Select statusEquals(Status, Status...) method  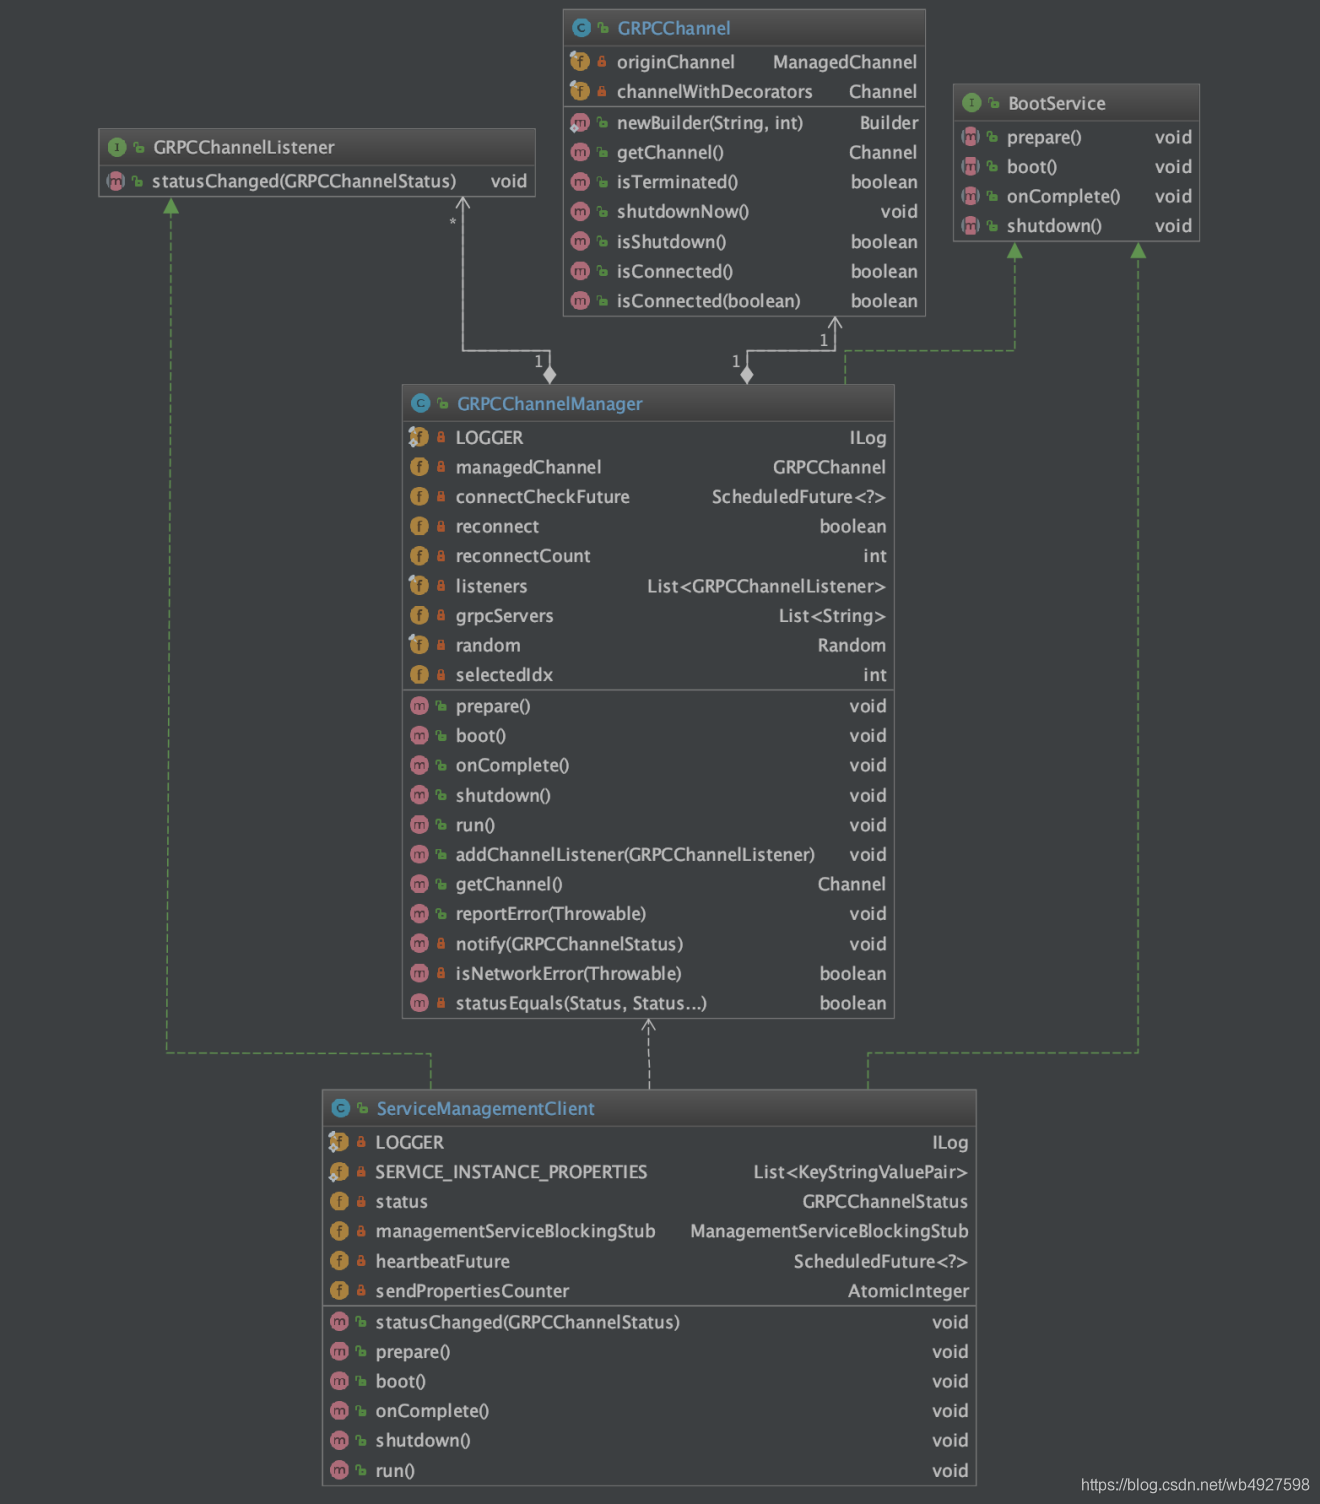[648, 1003]
